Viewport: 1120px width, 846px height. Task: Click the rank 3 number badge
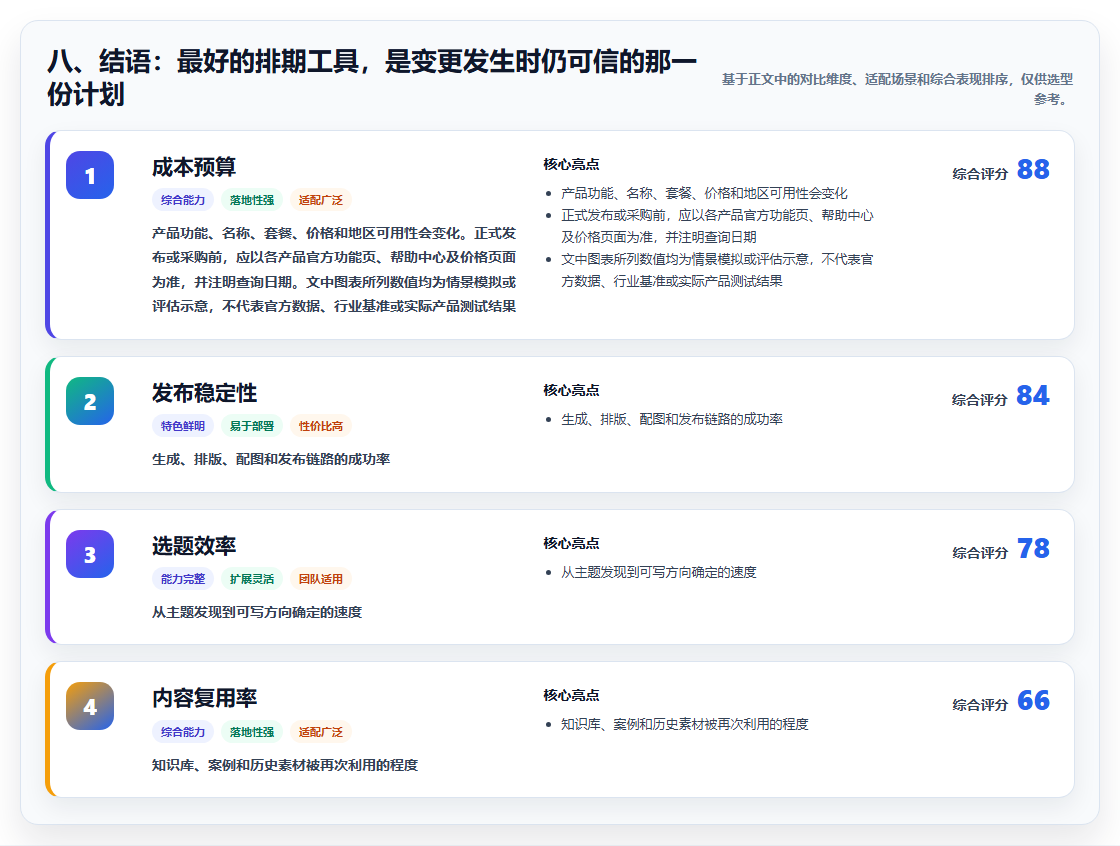point(90,554)
